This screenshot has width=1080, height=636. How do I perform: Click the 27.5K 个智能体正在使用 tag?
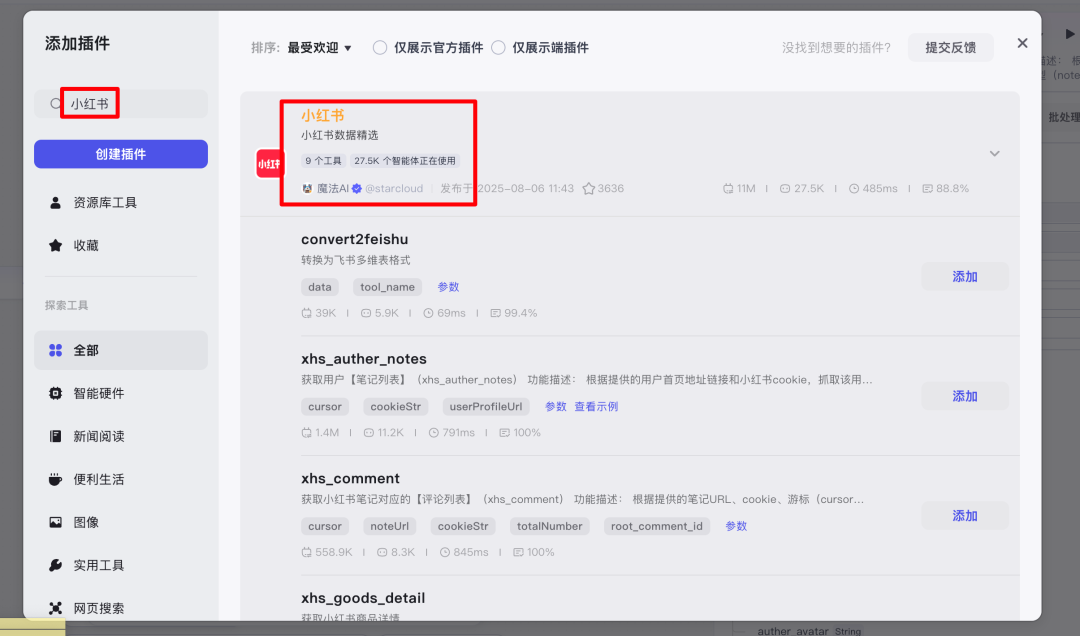pos(405,161)
